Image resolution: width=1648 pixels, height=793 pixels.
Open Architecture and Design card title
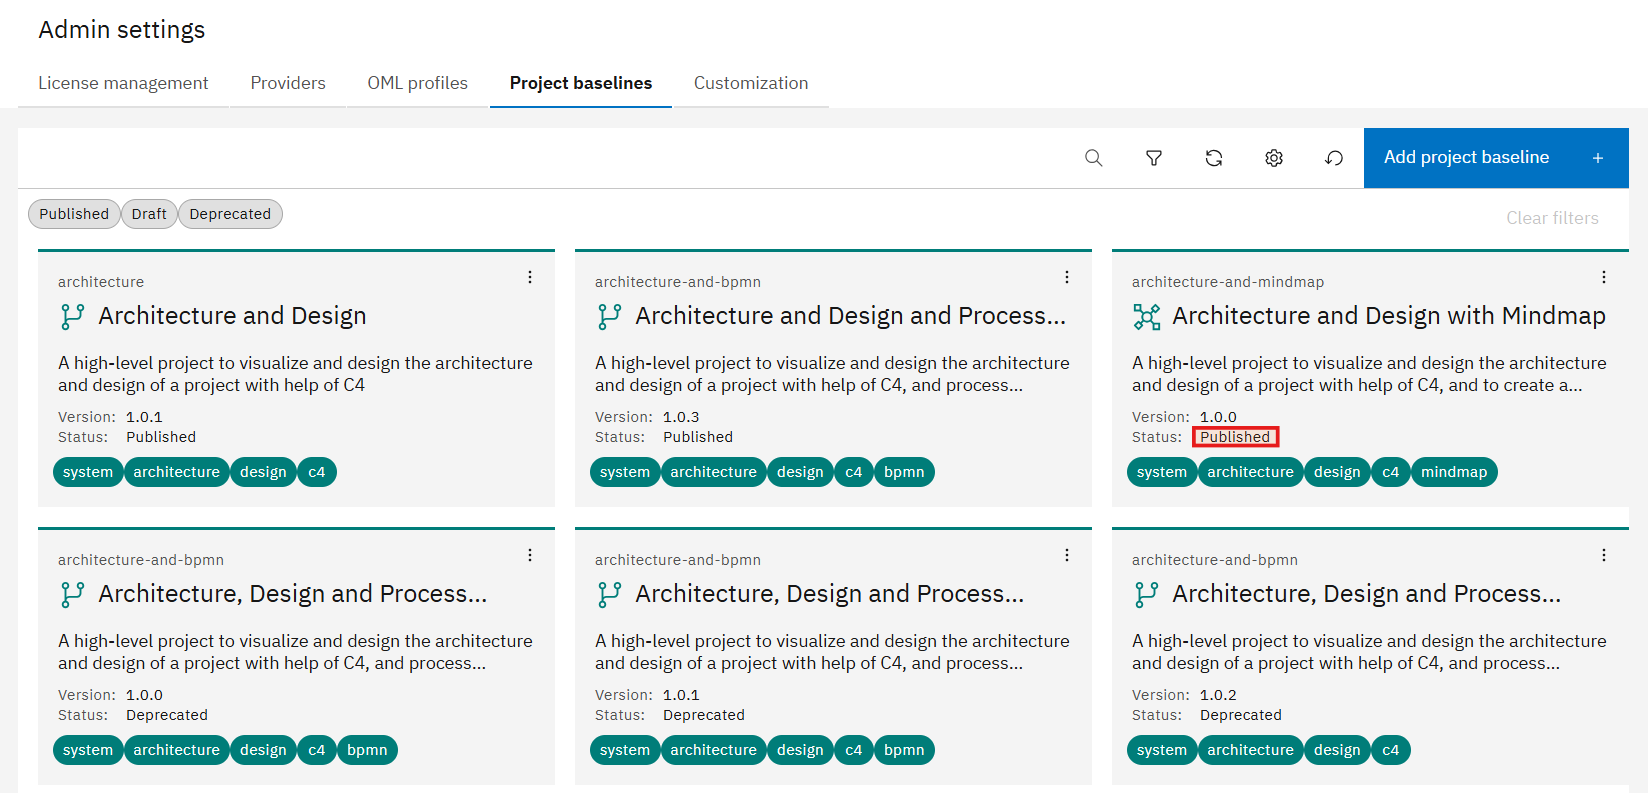232,316
